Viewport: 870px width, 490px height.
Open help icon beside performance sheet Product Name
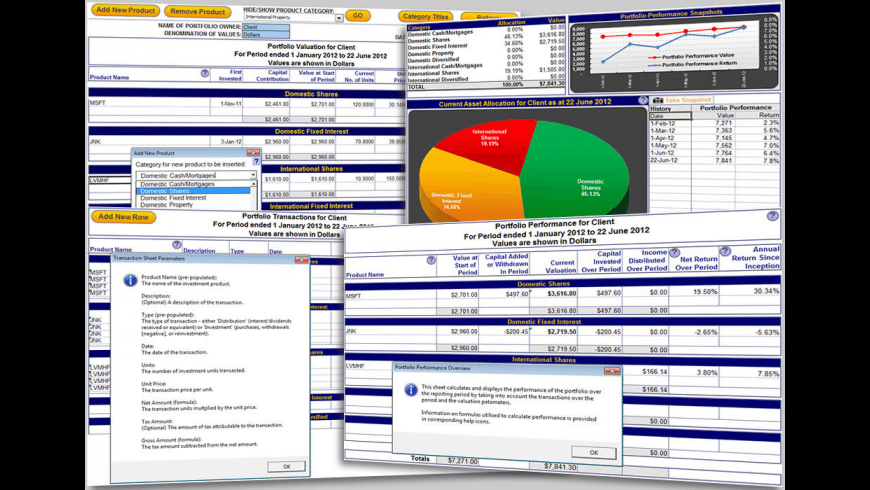click(x=431, y=260)
